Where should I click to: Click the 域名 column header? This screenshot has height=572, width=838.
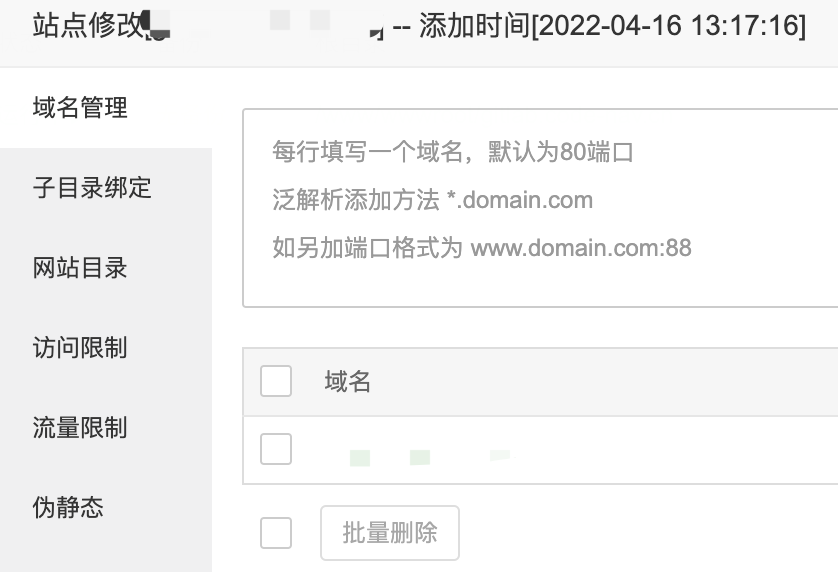tap(348, 381)
